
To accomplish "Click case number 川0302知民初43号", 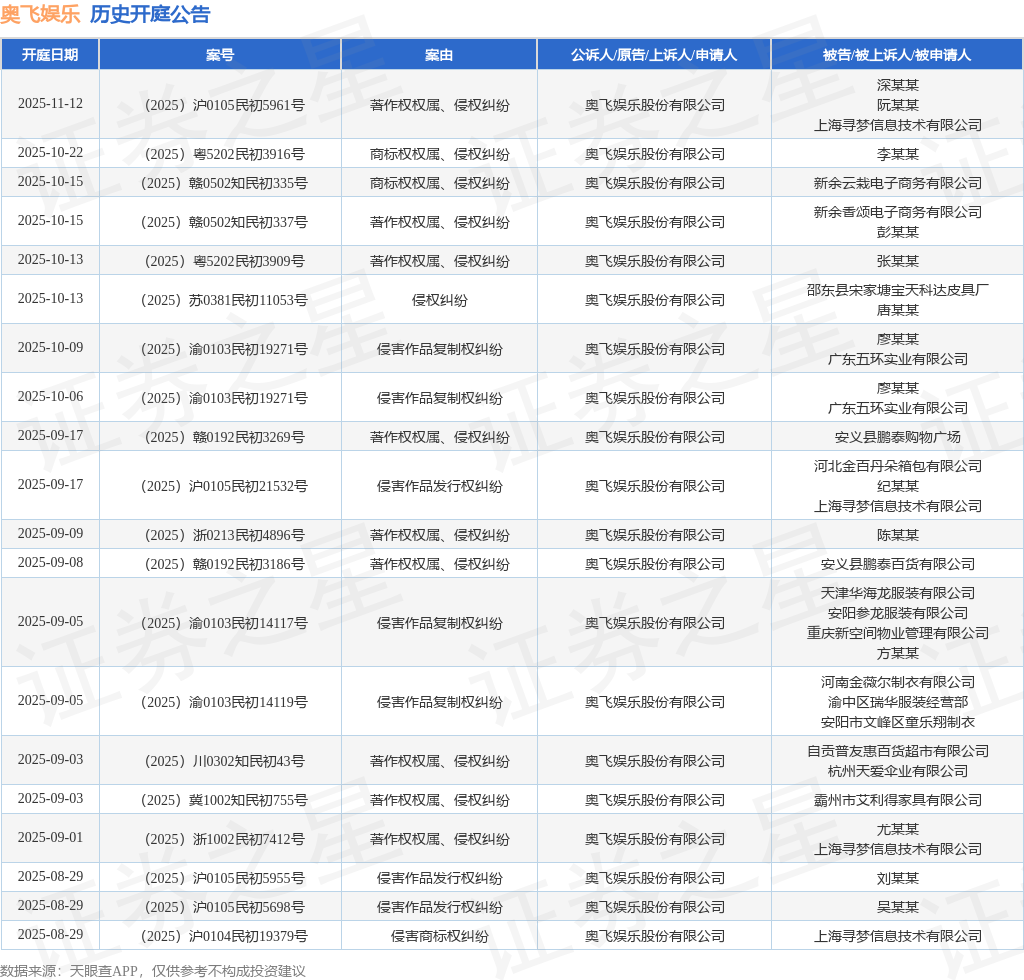I will [x=225, y=761].
